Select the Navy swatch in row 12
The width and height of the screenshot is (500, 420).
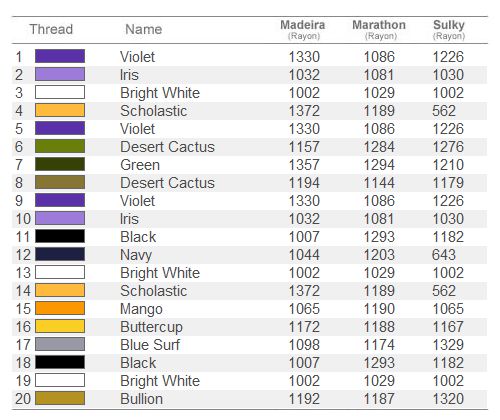tap(60, 254)
